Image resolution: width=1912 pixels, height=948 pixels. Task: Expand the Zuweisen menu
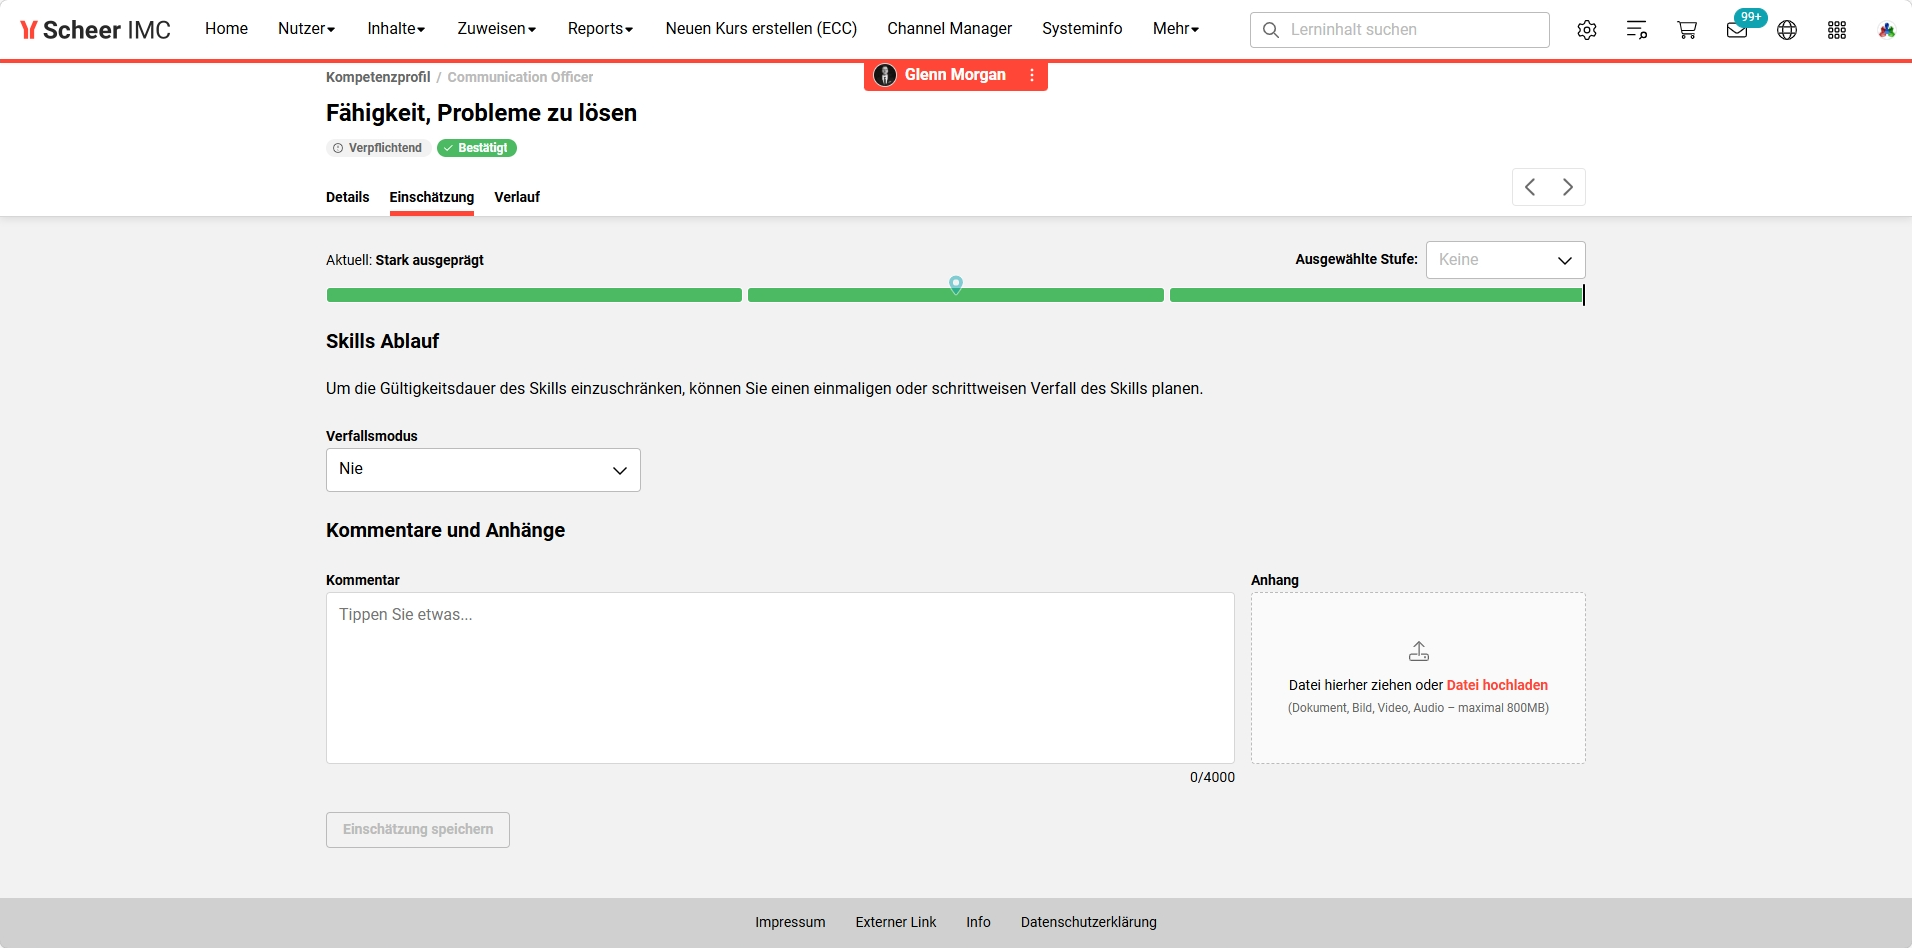click(497, 29)
